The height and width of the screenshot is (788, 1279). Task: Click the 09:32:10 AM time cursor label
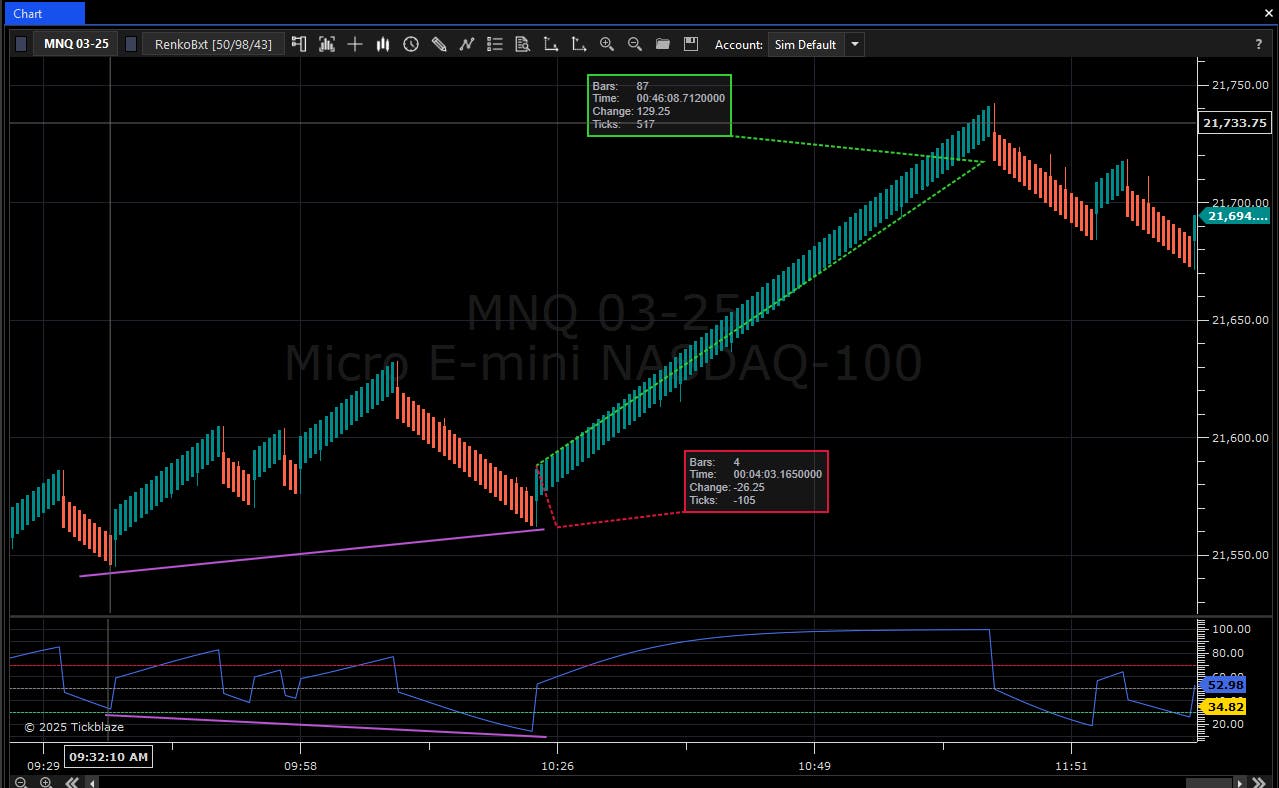[108, 757]
